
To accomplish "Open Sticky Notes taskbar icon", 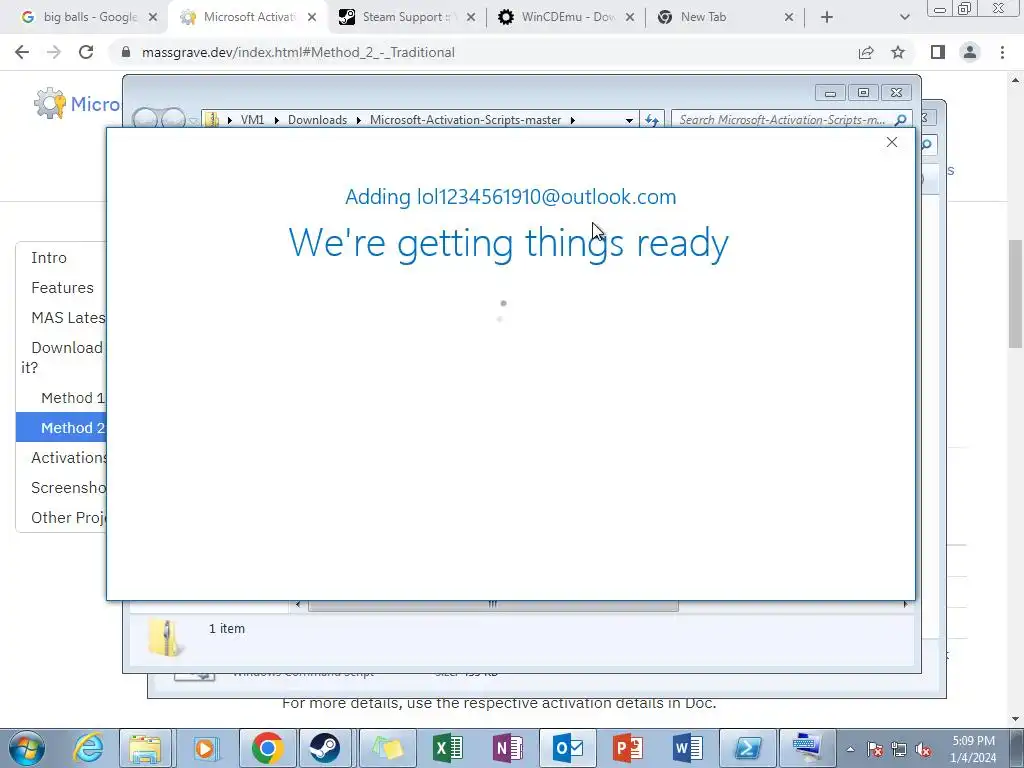I will pyautogui.click(x=387, y=748).
